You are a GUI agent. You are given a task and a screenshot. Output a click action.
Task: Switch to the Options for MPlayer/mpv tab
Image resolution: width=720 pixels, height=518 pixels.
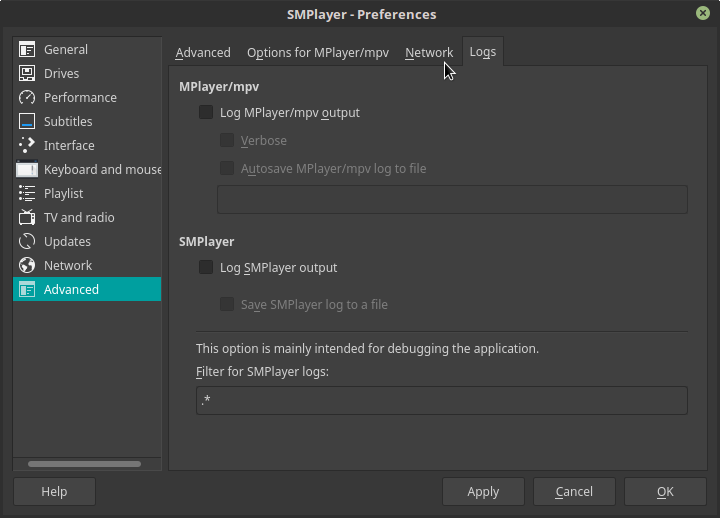[x=318, y=53]
